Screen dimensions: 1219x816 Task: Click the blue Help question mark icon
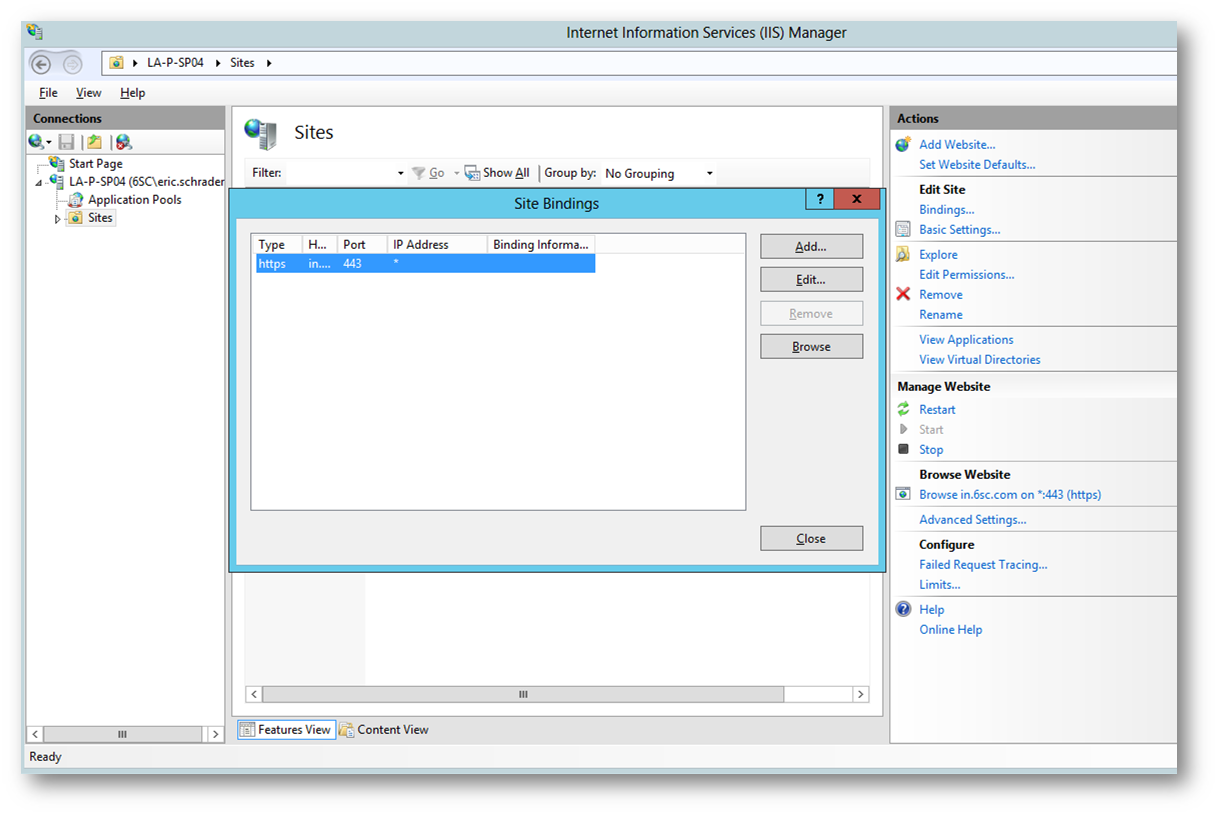tap(903, 609)
